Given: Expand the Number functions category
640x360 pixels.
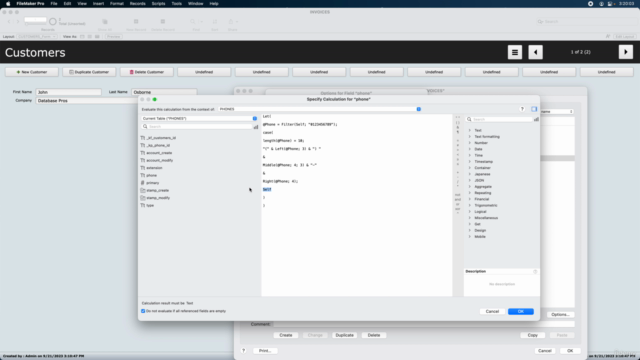Looking at the screenshot, I should click(470, 143).
